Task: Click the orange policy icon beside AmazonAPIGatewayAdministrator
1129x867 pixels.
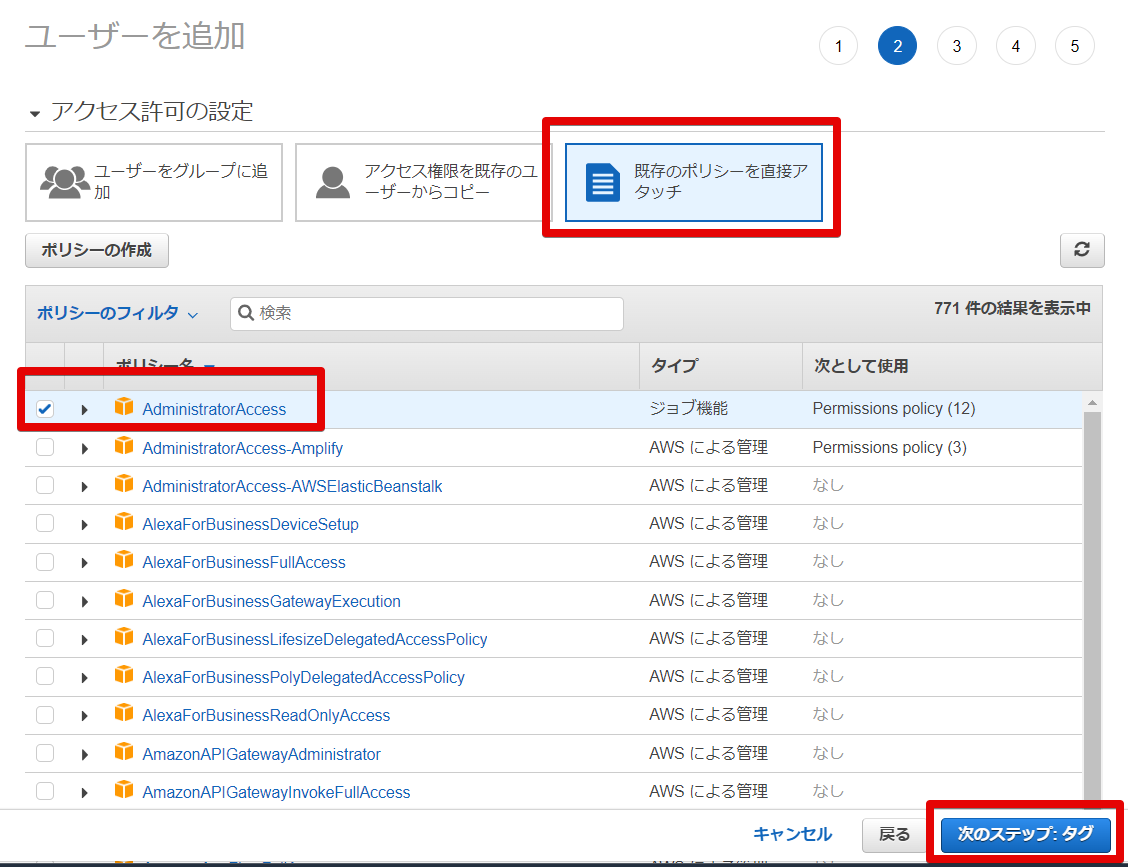Action: [124, 752]
